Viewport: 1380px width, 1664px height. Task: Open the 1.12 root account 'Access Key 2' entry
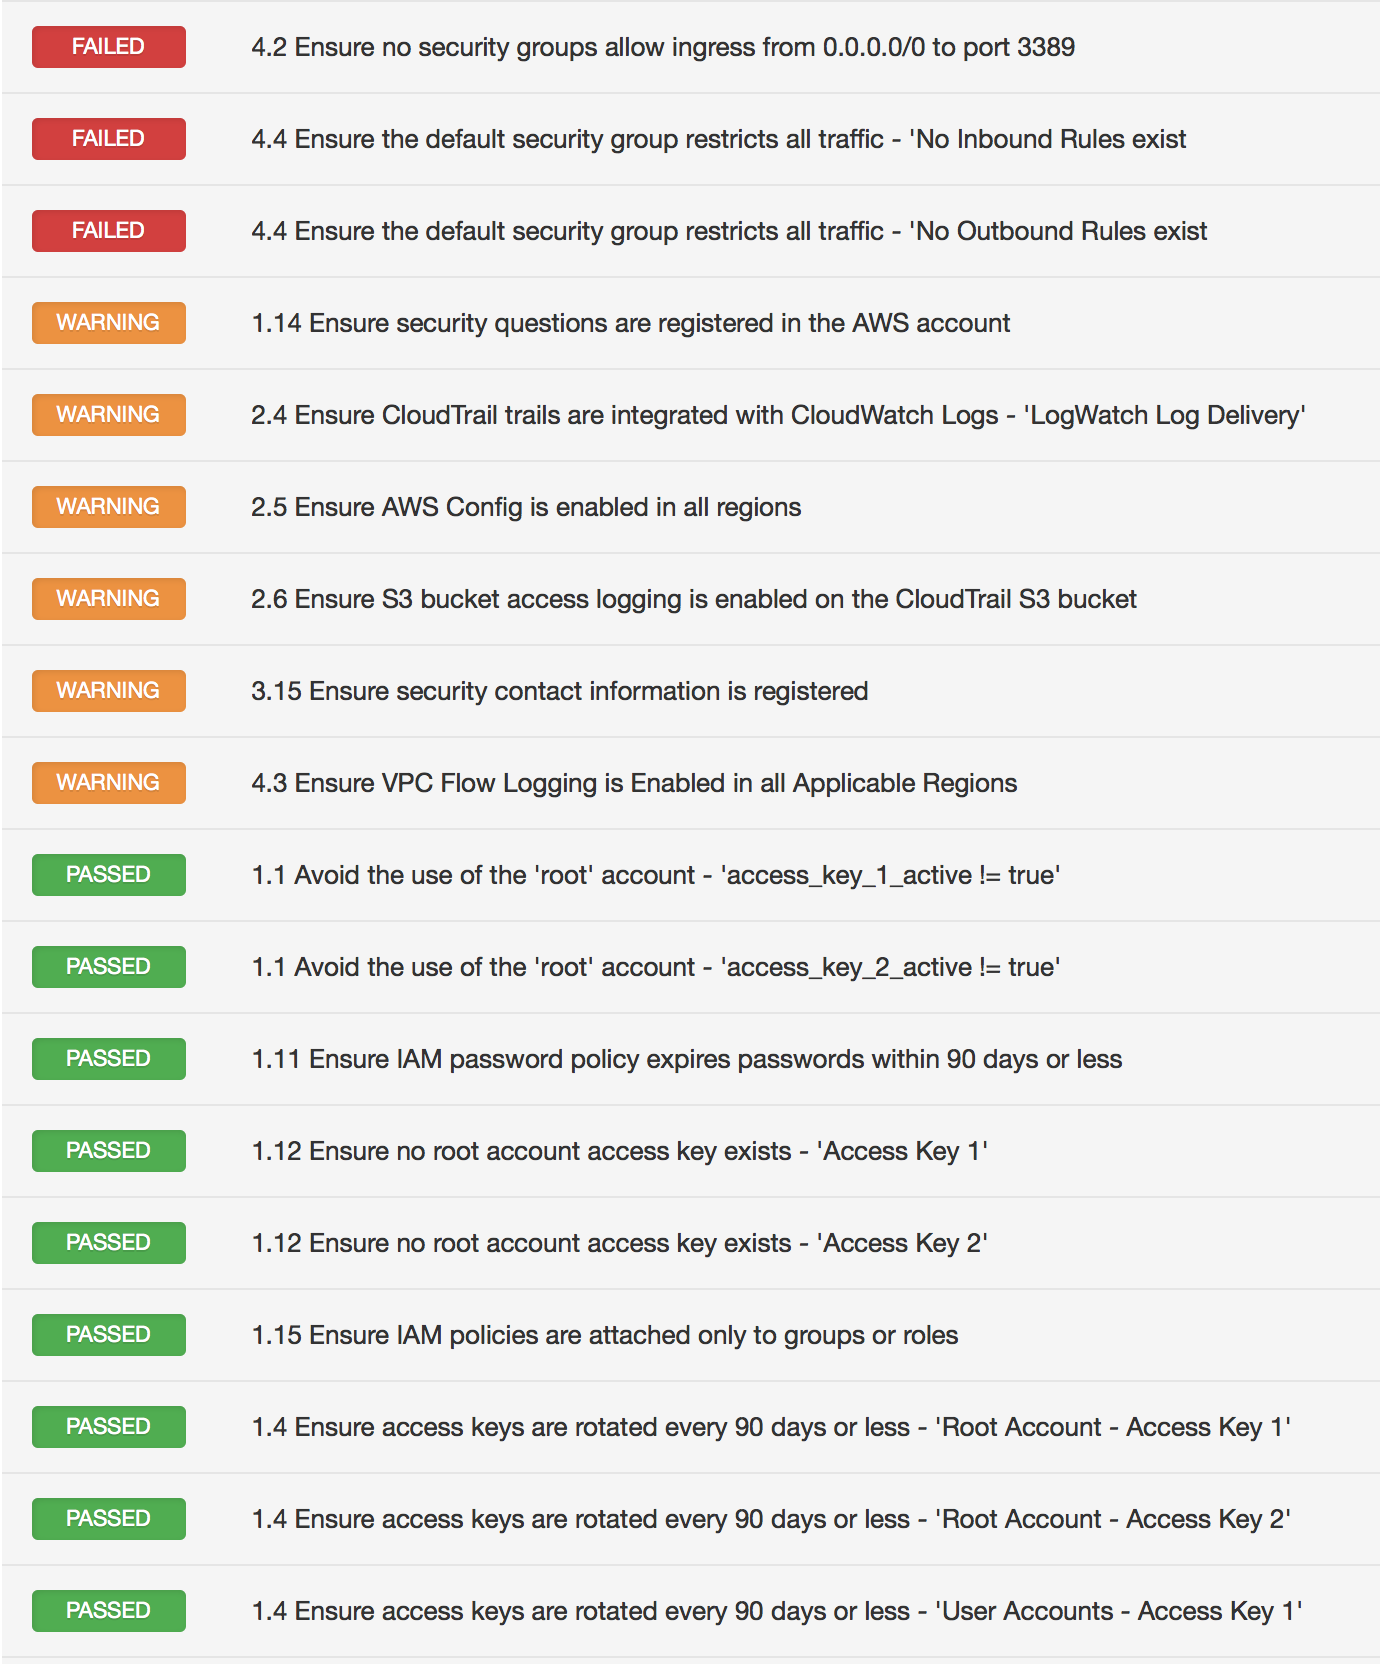coord(619,1243)
